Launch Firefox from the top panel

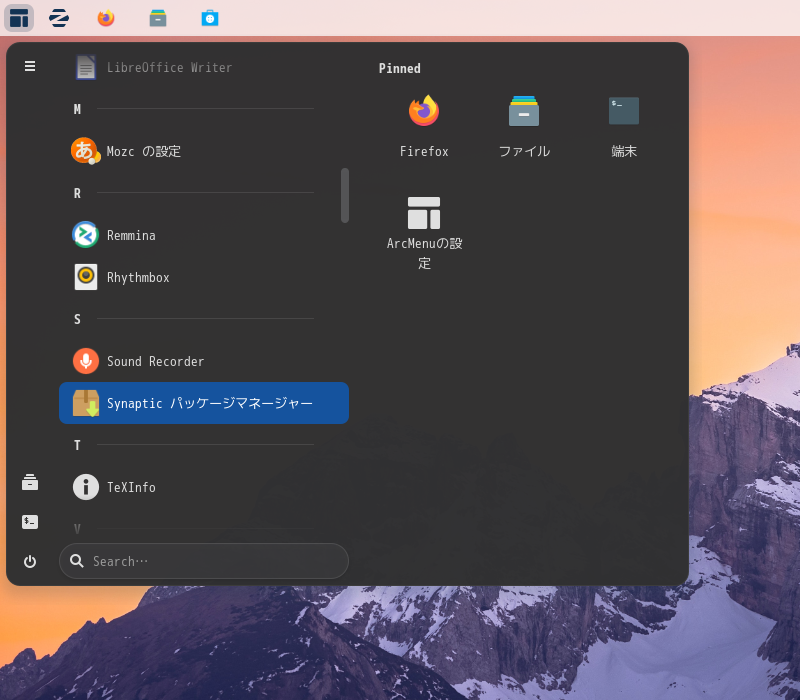[106, 18]
